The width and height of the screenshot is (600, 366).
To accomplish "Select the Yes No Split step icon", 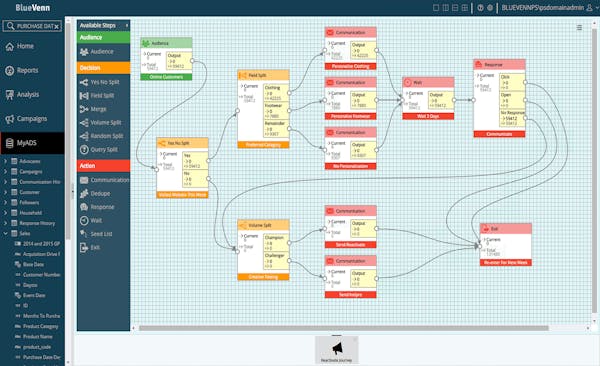I will (x=84, y=82).
